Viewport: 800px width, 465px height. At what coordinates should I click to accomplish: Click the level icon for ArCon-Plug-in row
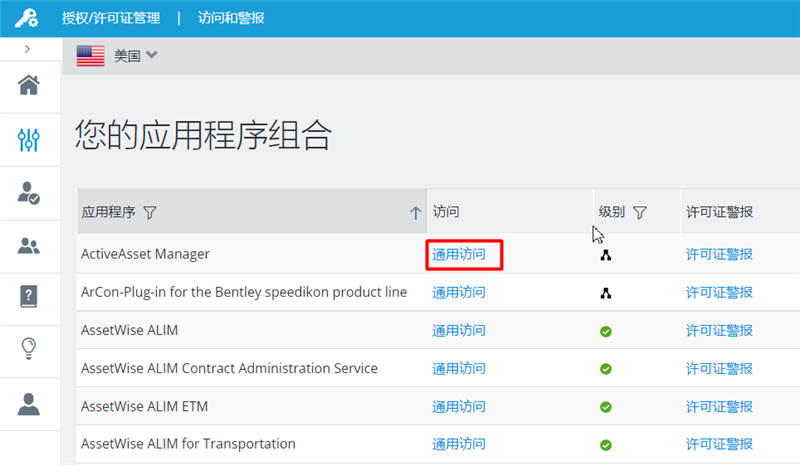[x=606, y=293]
